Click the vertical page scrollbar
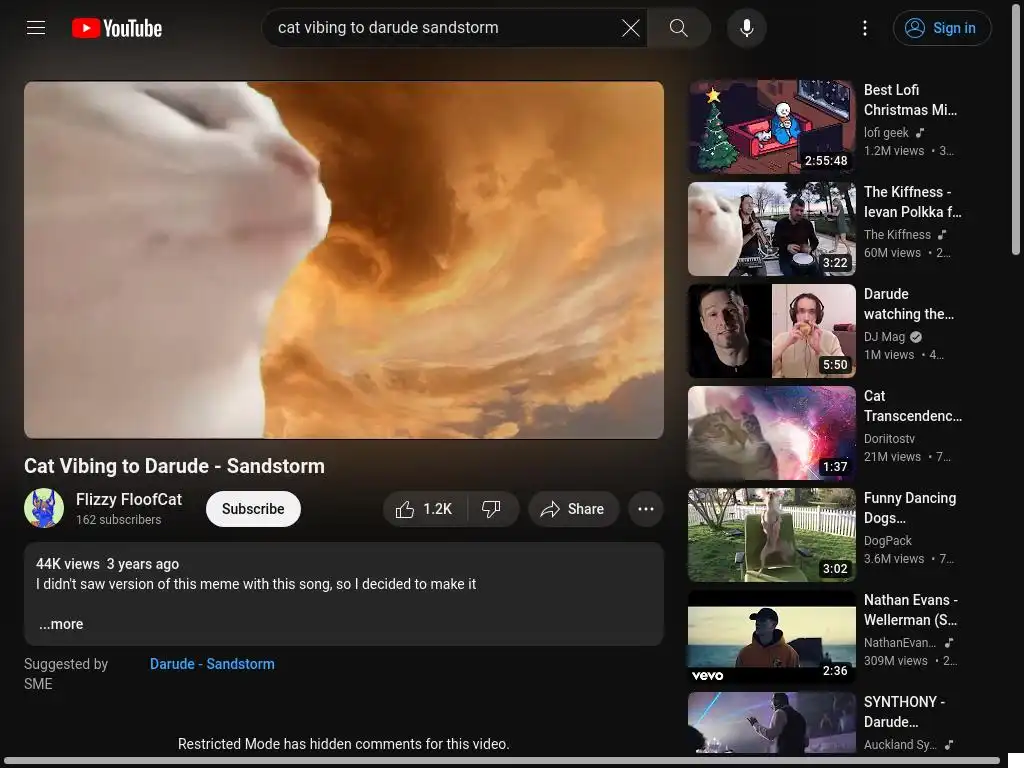 coord(1015,131)
